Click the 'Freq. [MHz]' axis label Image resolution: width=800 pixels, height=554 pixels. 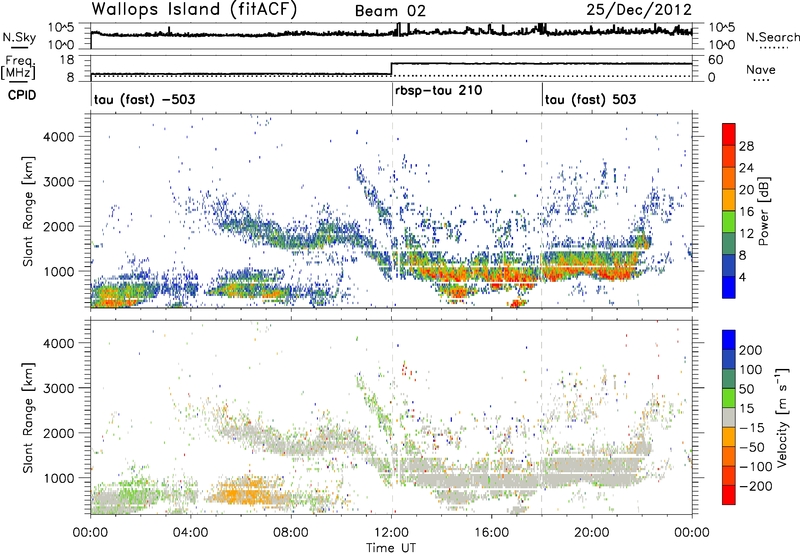click(x=20, y=67)
